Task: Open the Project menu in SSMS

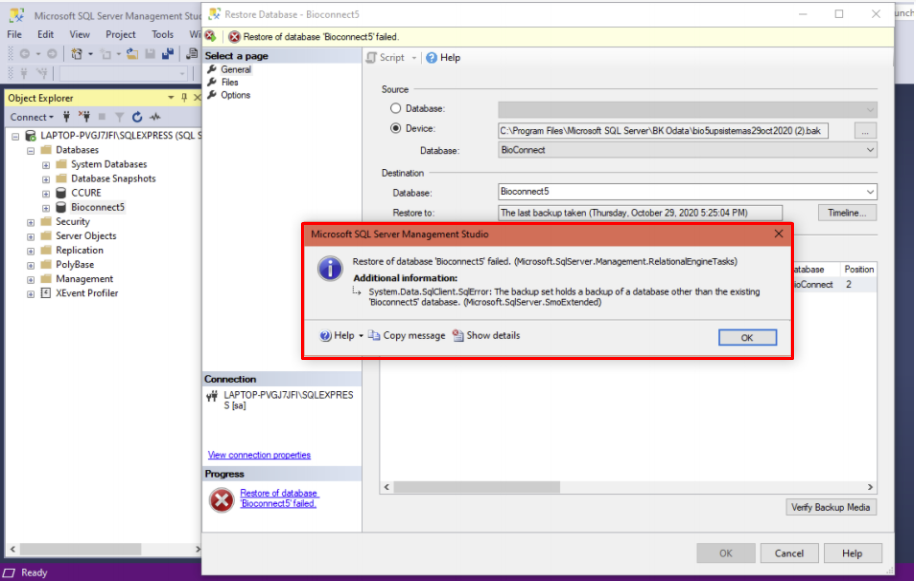Action: 120,34
